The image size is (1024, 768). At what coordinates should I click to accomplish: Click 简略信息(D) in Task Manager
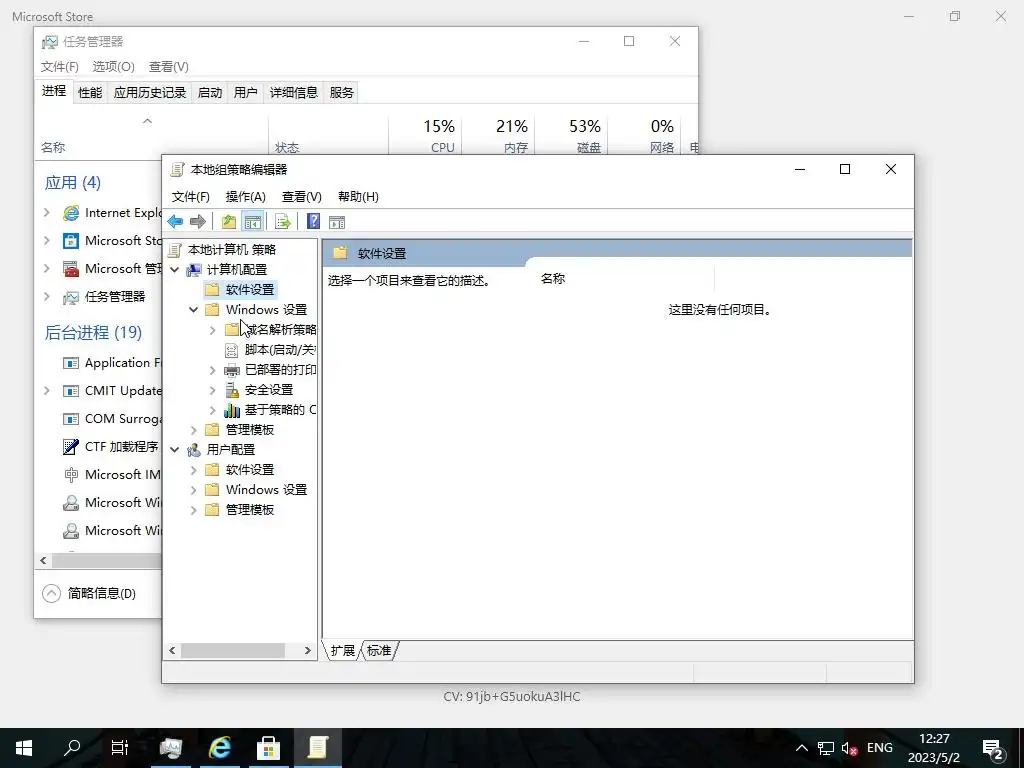pos(89,593)
